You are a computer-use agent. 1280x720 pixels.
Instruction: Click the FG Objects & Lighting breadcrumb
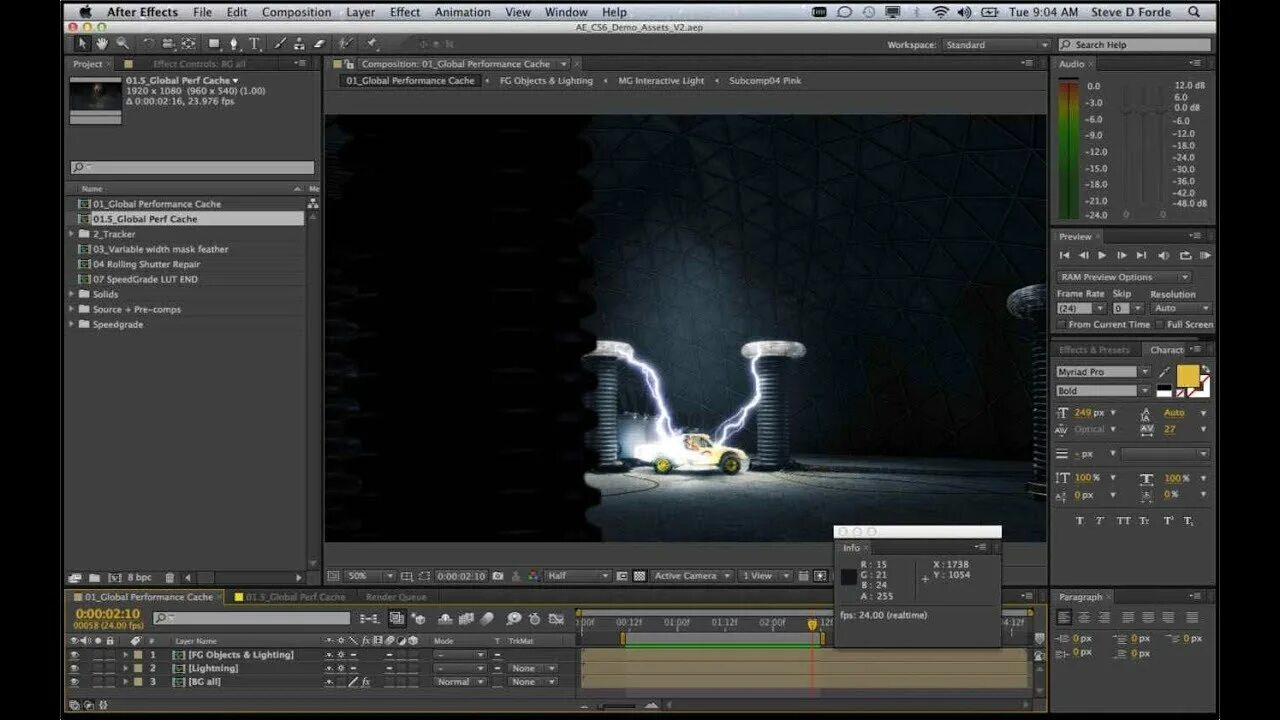coord(546,81)
